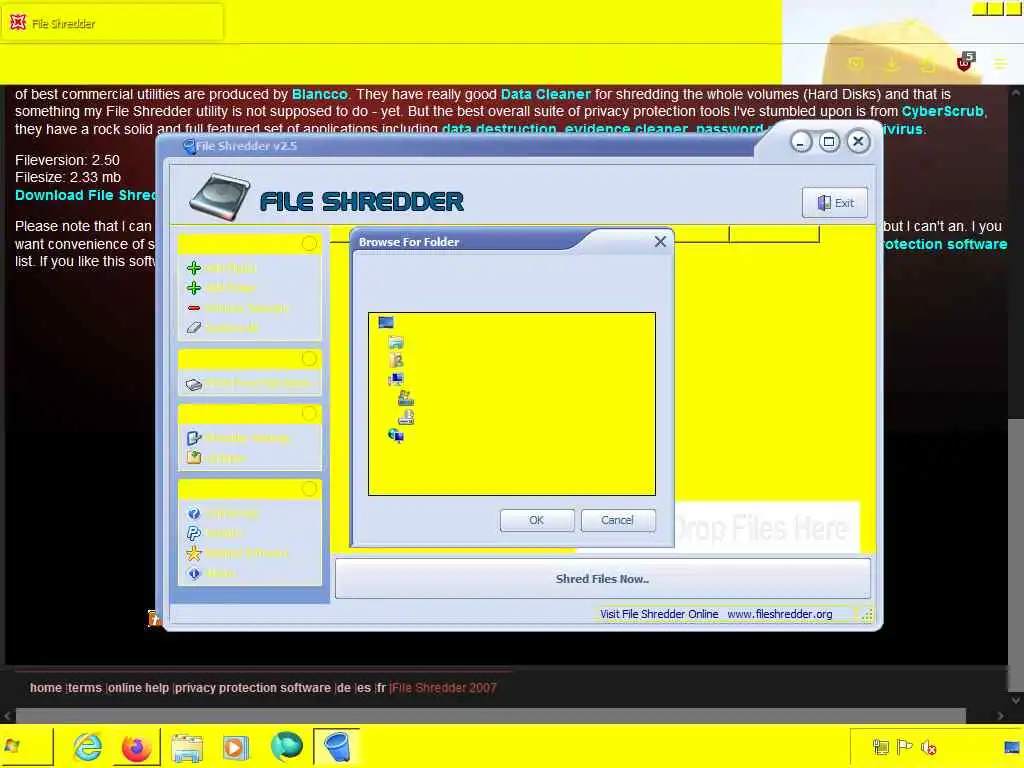Open the uBlock Origin extension icon
Viewport: 1024px width, 768px height.
(965, 63)
